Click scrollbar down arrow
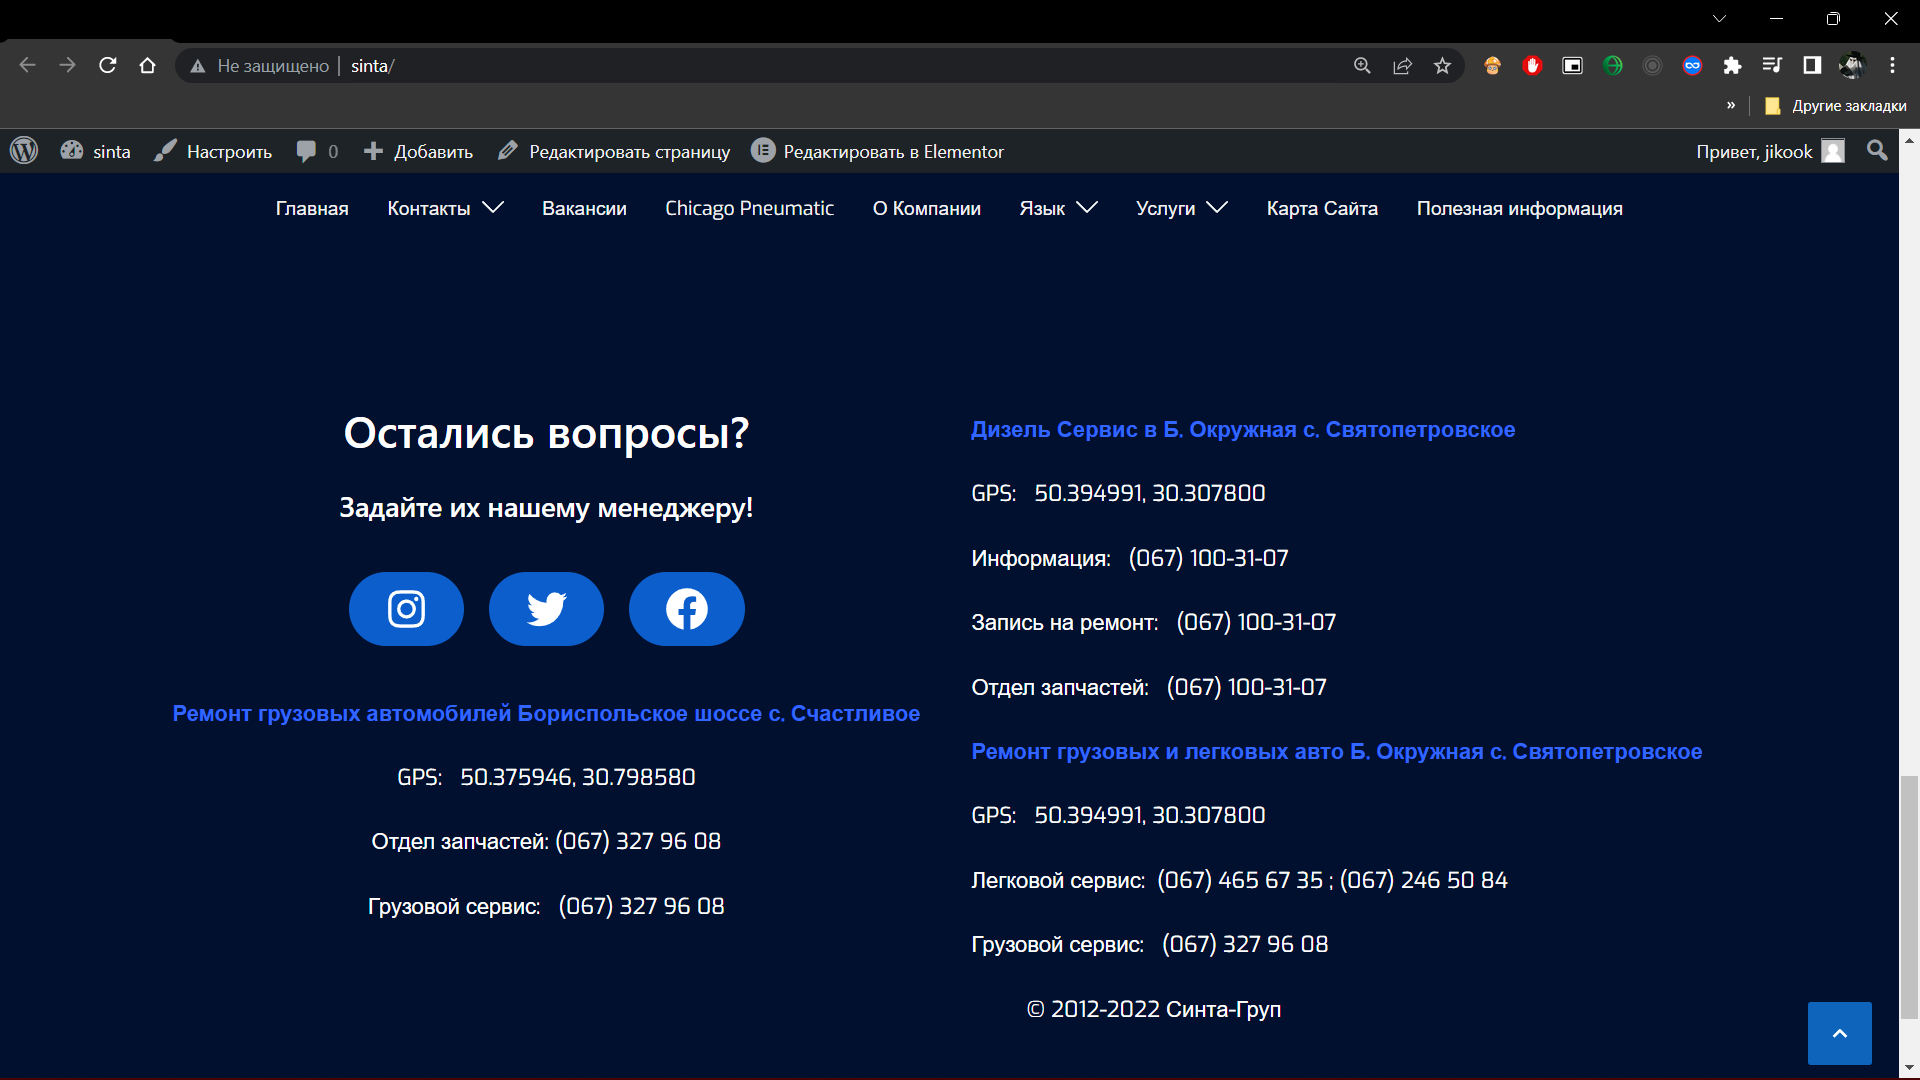Viewport: 1920px width, 1080px height. [1909, 1067]
